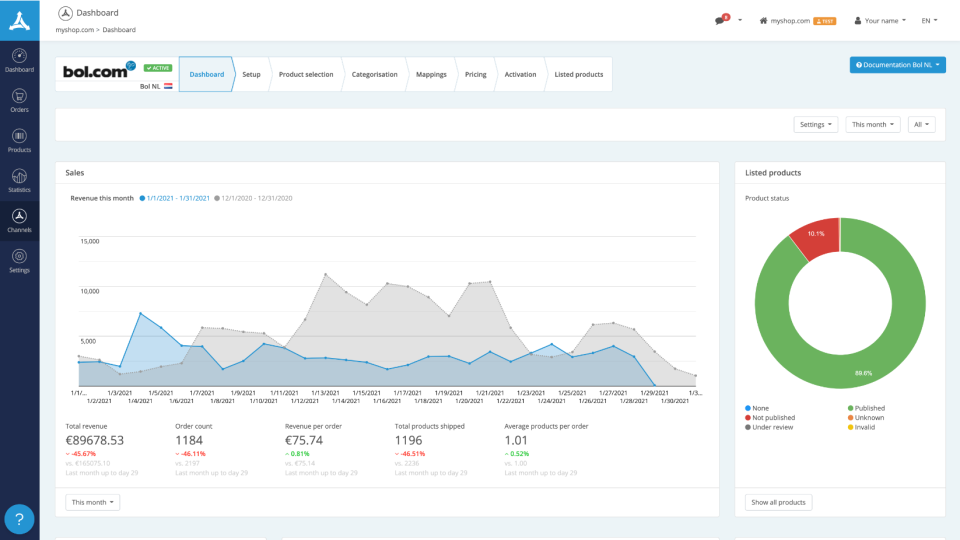Click the -45.67% revenue change indicator
The width and height of the screenshot is (960, 540).
[x=81, y=454]
